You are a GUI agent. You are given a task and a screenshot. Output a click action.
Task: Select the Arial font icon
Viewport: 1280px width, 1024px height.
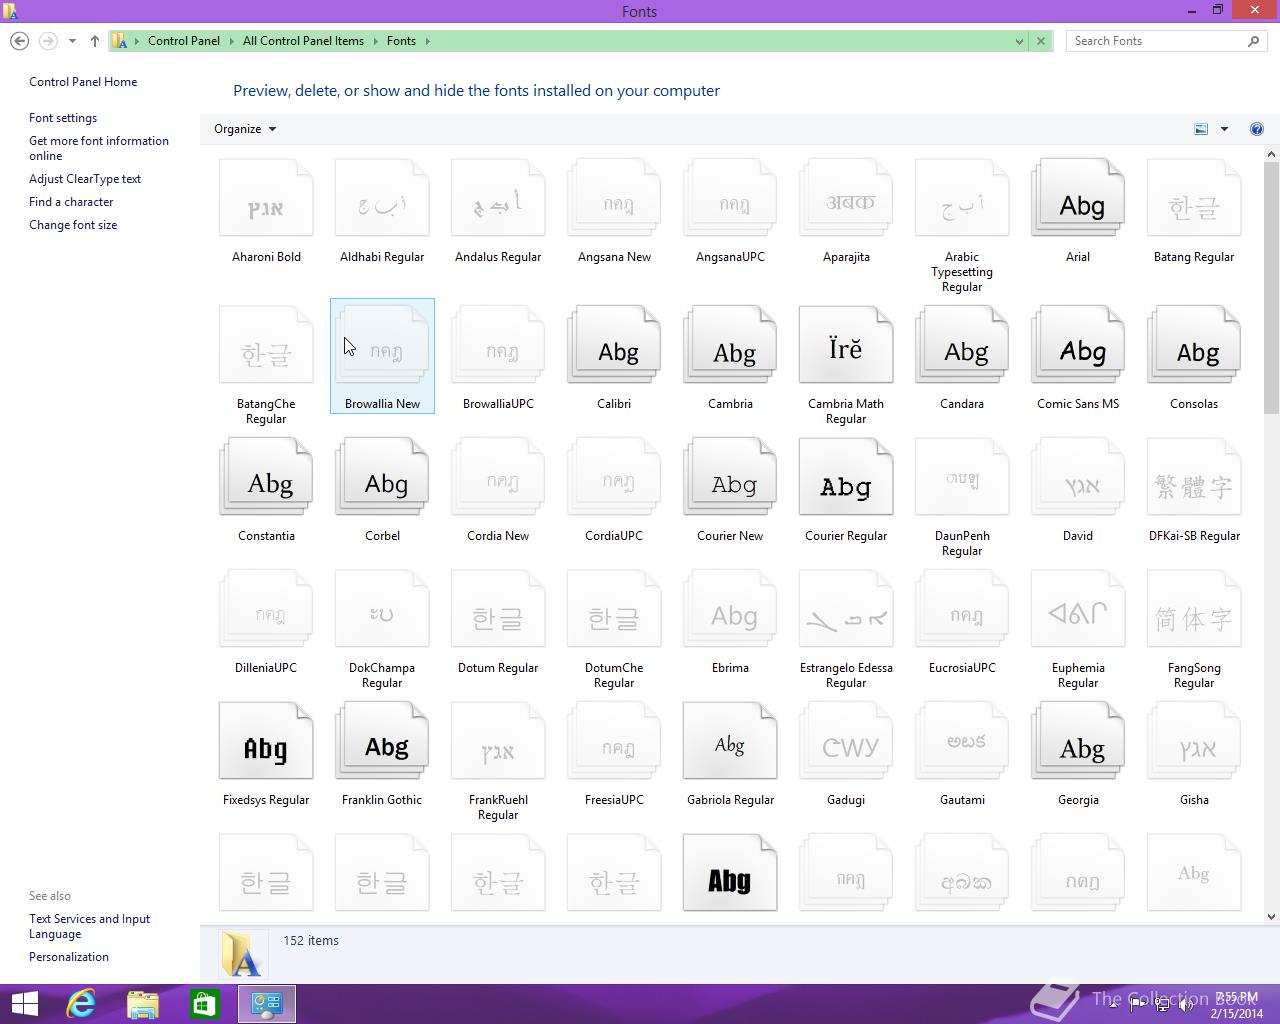point(1078,199)
